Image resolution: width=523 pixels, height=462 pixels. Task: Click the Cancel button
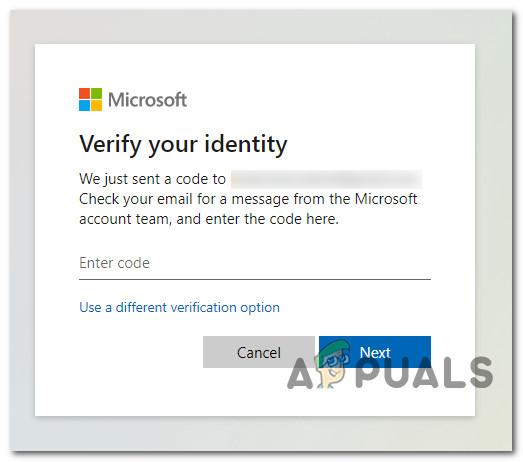(259, 352)
